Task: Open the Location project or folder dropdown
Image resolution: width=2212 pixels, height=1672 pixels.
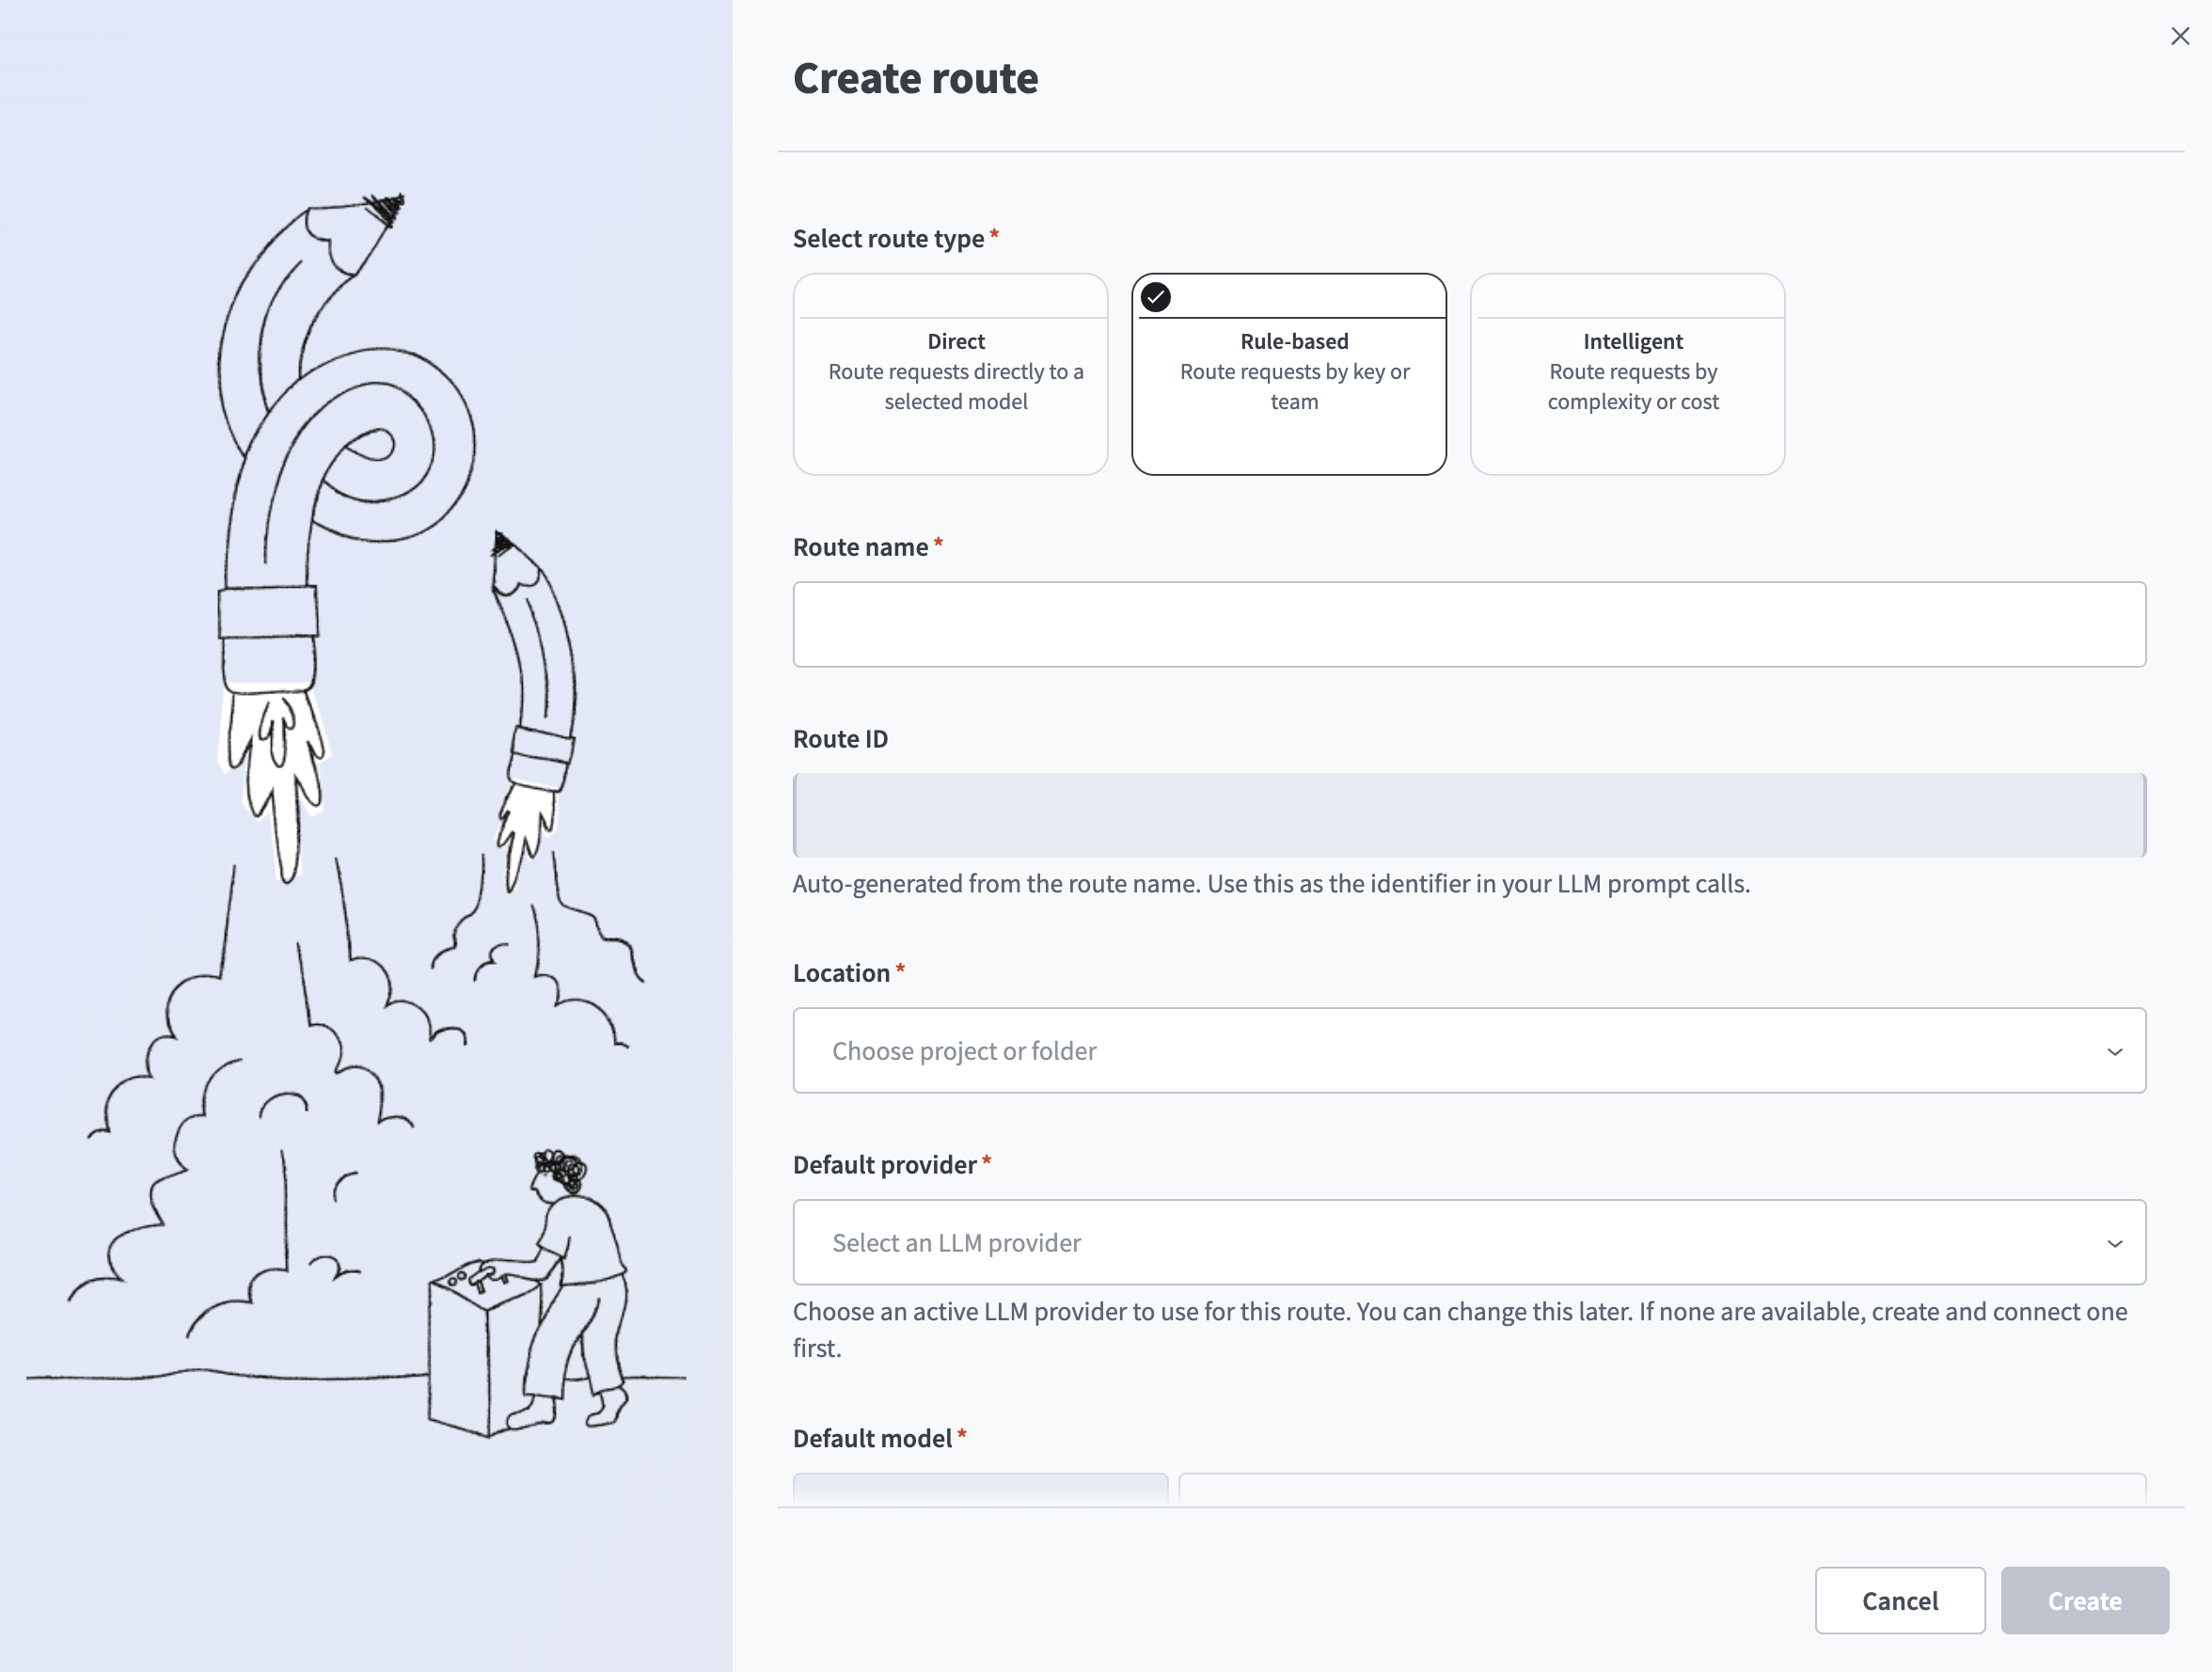Action: [1469, 1050]
